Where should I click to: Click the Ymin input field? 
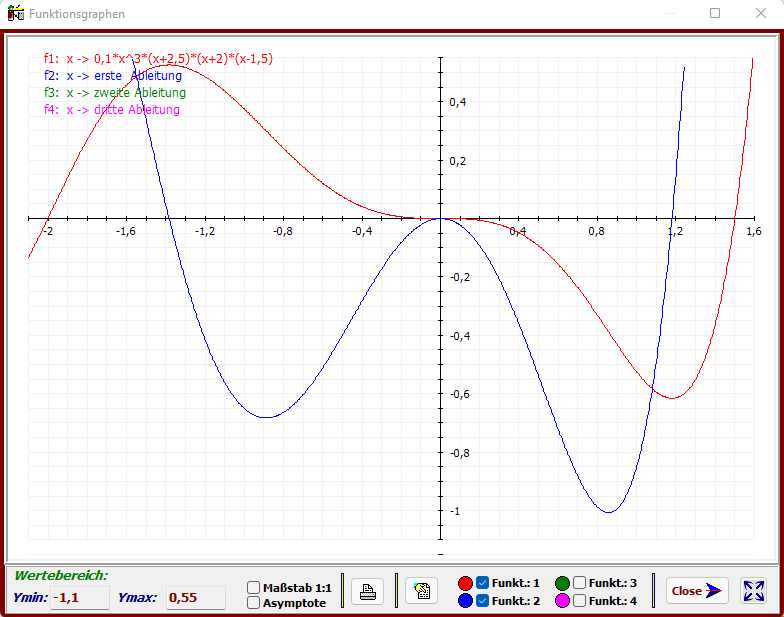79,598
